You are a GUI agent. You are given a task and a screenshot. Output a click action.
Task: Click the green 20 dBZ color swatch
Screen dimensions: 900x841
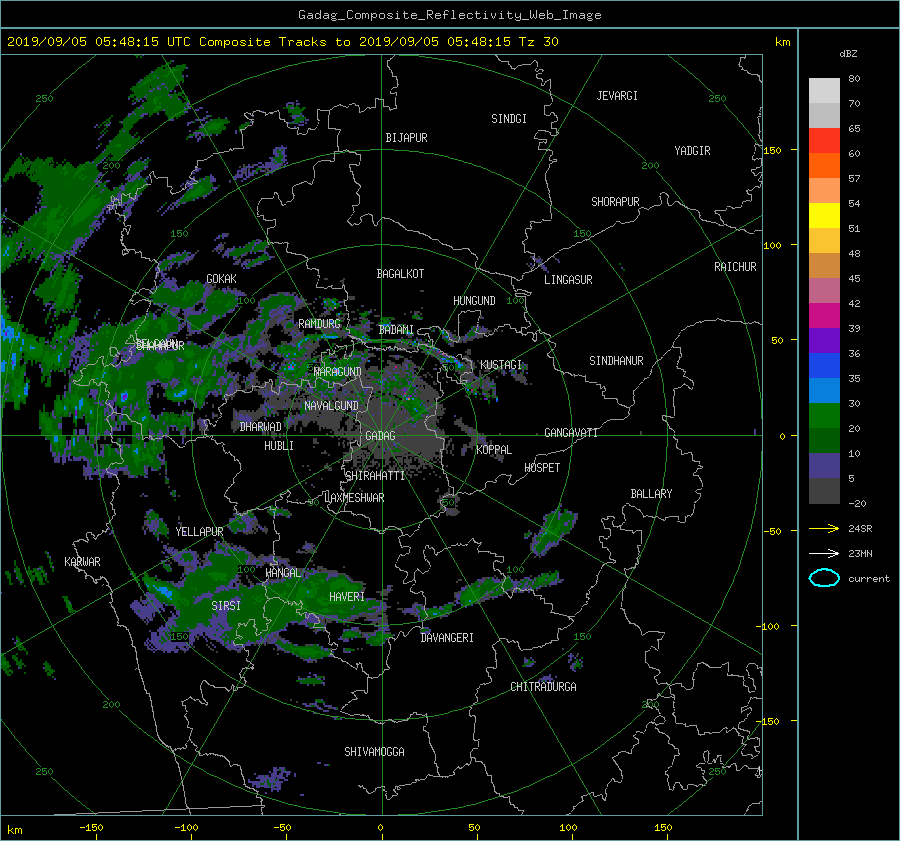tap(824, 415)
